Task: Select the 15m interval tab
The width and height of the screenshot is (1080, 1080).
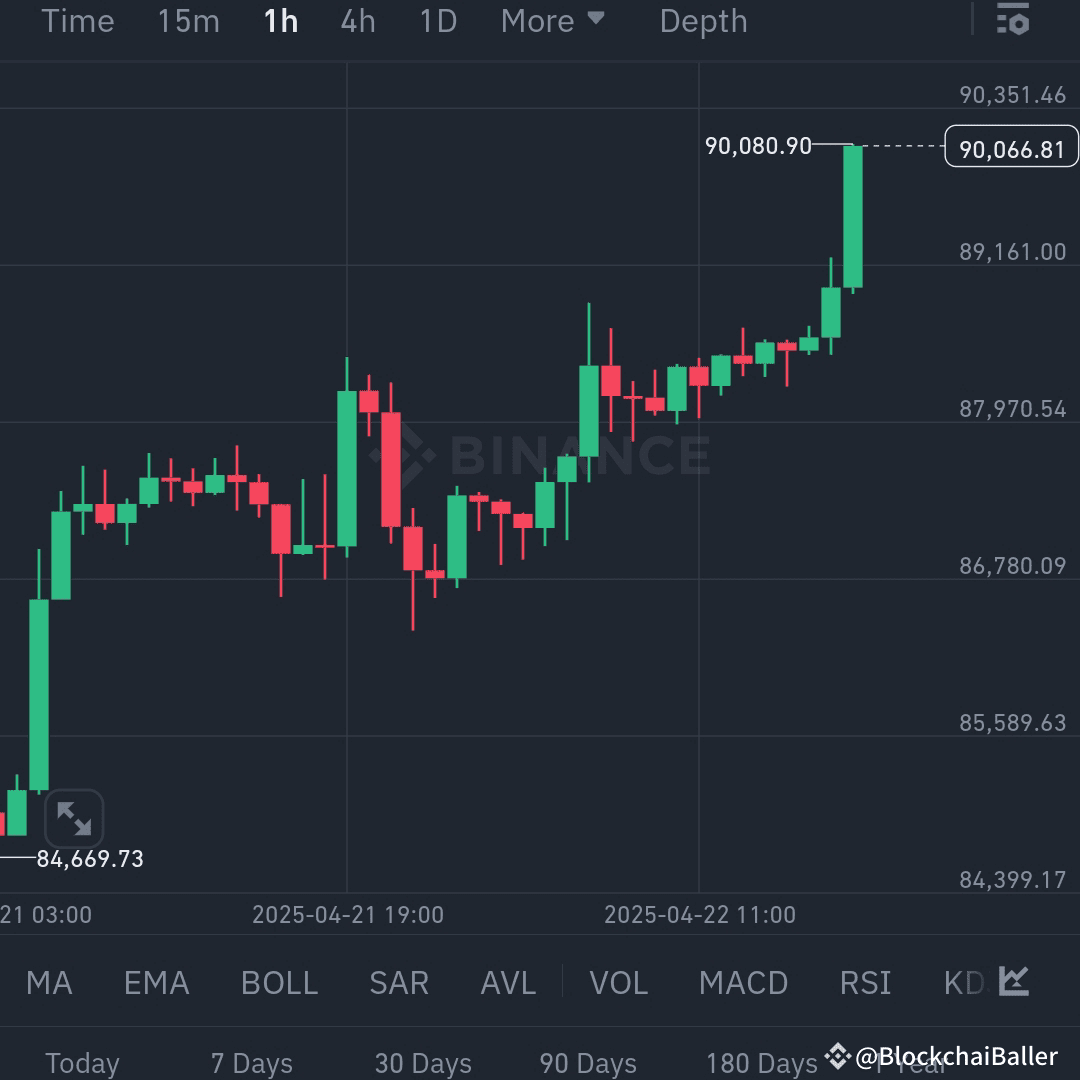Action: tap(188, 21)
